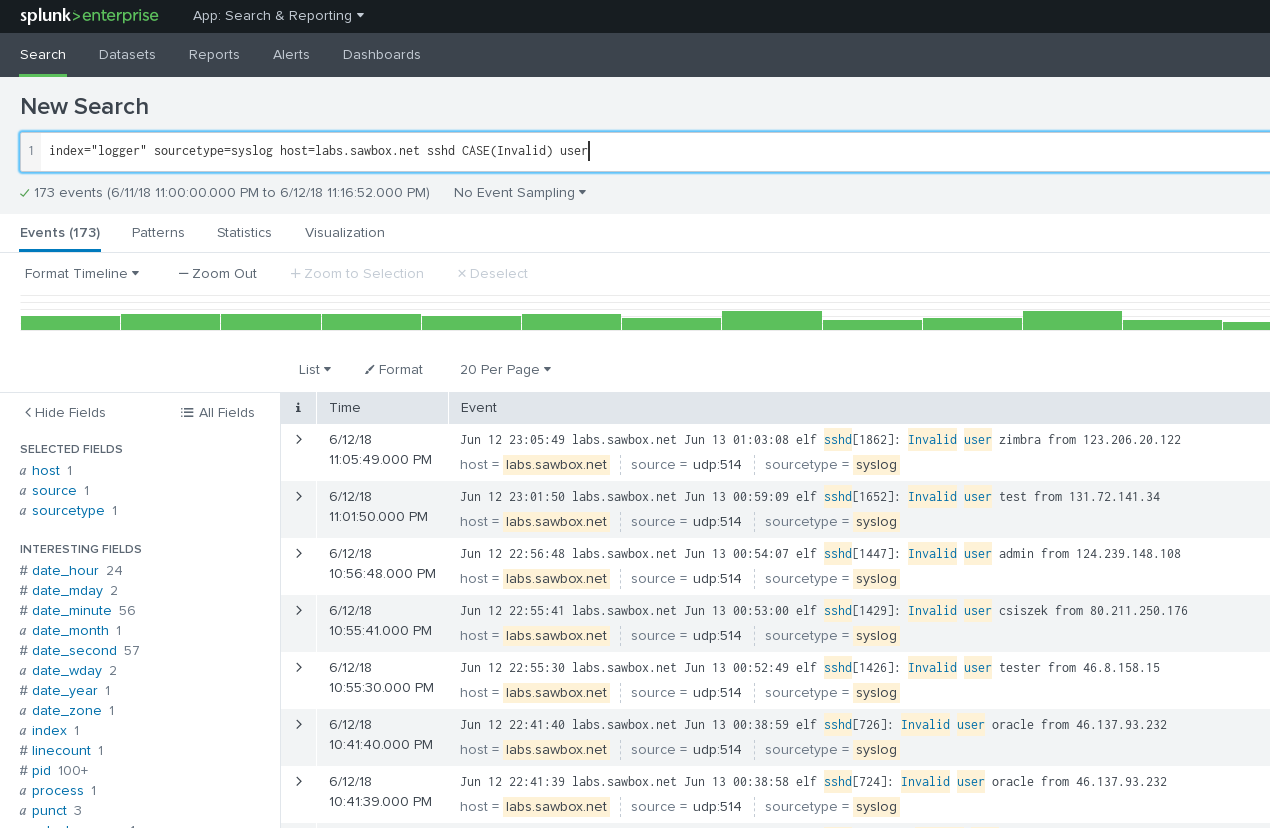The height and width of the screenshot is (828, 1270).
Task: Open the No Event Sampling dropdown
Action: [x=519, y=193]
